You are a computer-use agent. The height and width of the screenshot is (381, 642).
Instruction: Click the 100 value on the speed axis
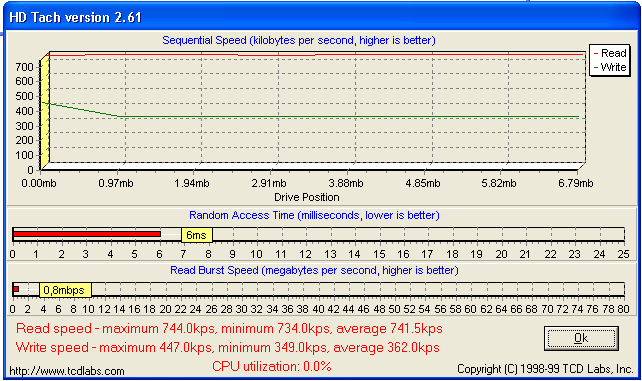[x=24, y=155]
